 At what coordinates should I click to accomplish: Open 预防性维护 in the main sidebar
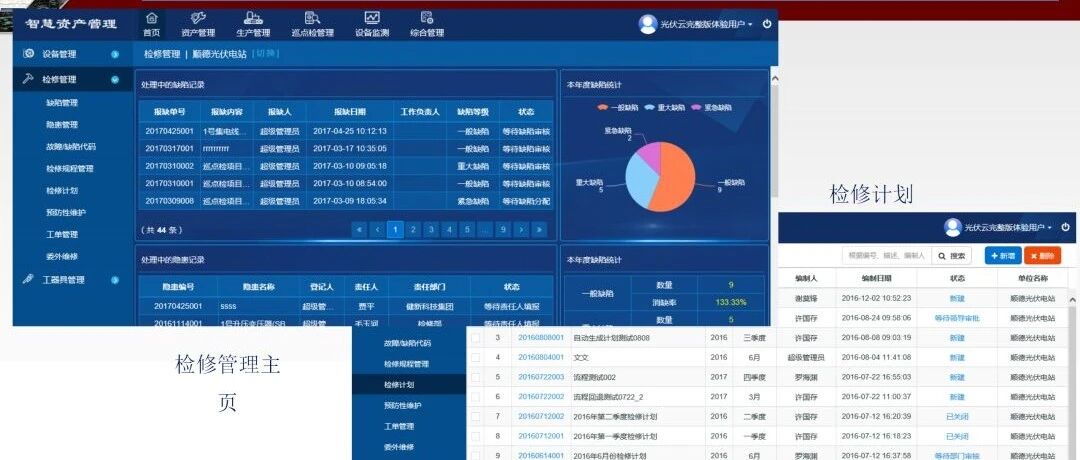(66, 213)
